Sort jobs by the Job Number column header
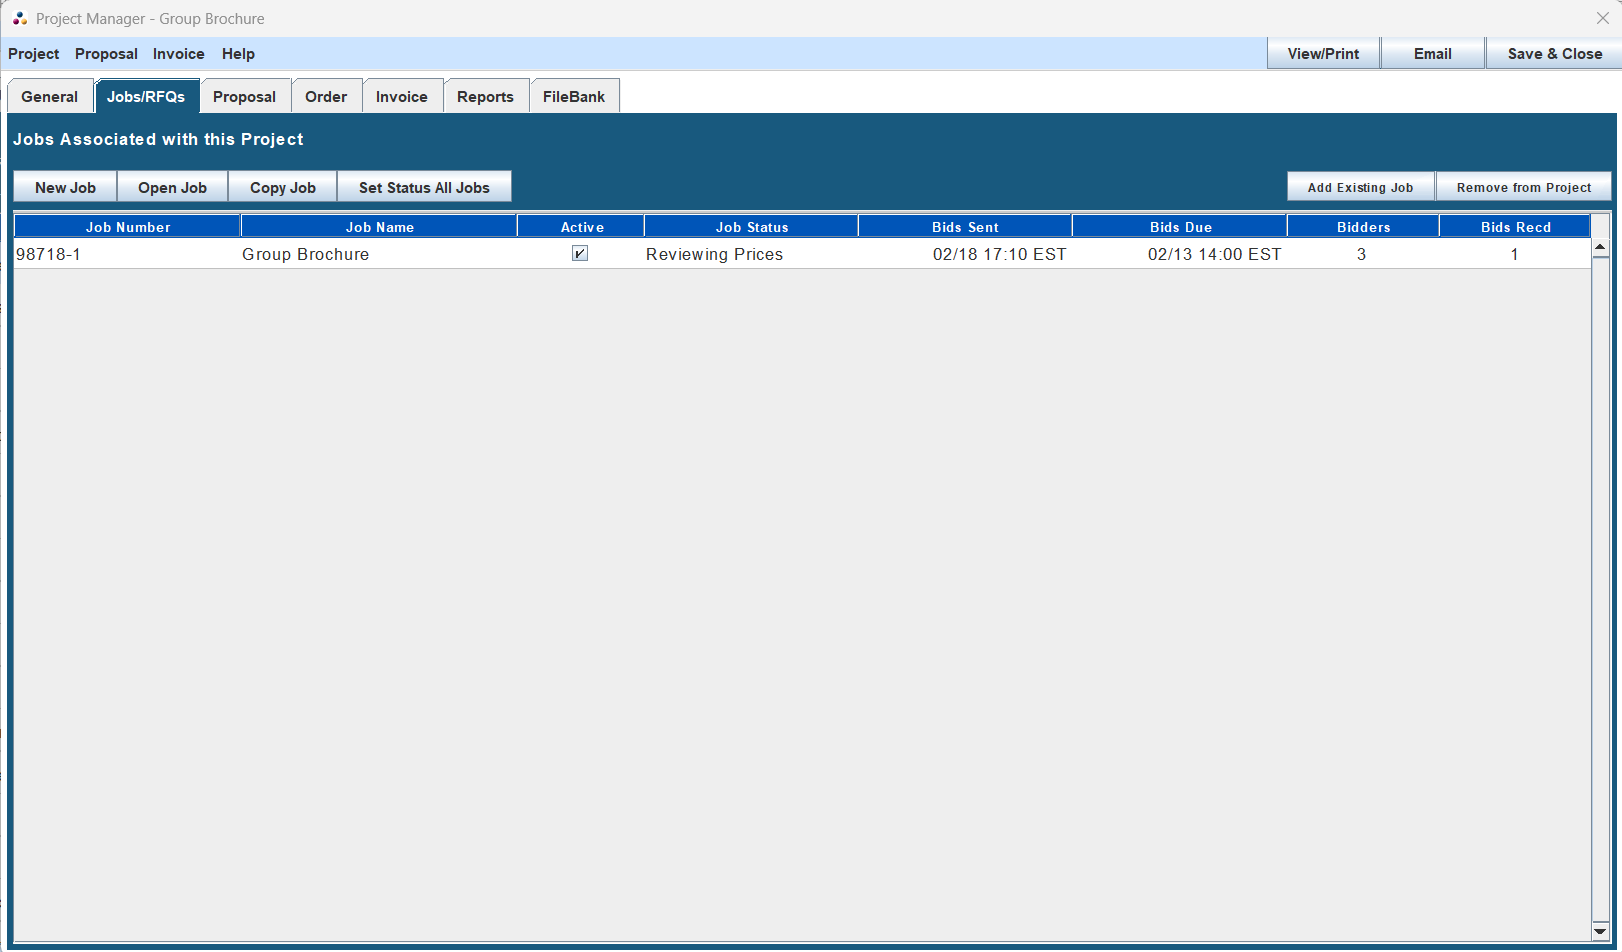 click(127, 226)
